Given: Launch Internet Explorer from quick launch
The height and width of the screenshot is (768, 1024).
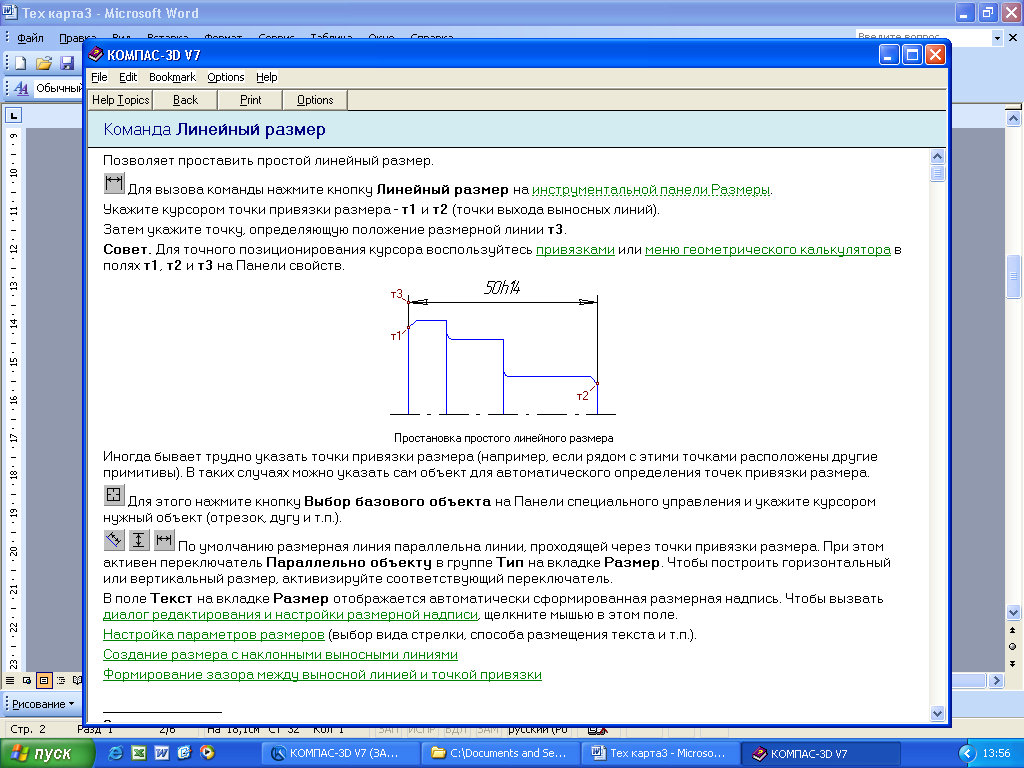Looking at the screenshot, I should [115, 753].
